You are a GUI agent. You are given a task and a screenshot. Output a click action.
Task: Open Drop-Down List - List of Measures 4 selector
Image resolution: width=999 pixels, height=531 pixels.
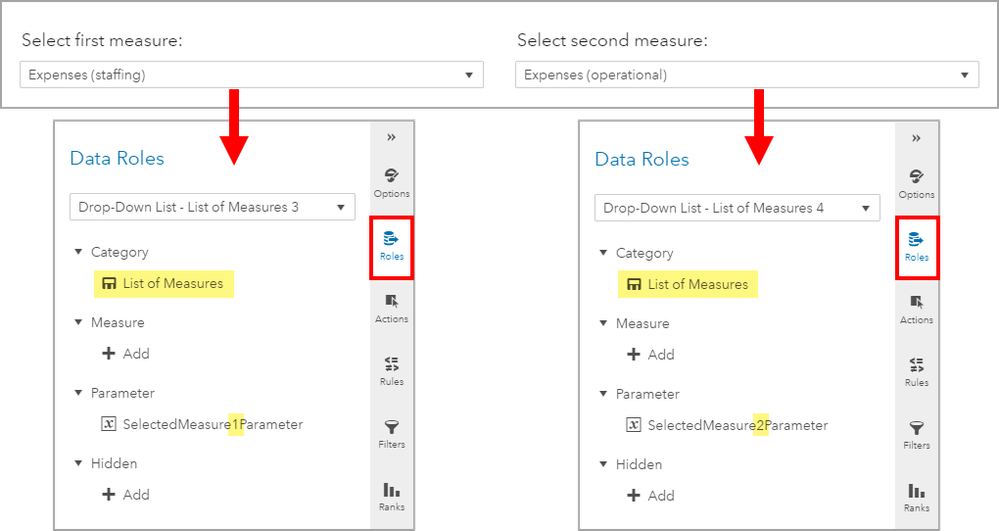pyautogui.click(x=737, y=208)
